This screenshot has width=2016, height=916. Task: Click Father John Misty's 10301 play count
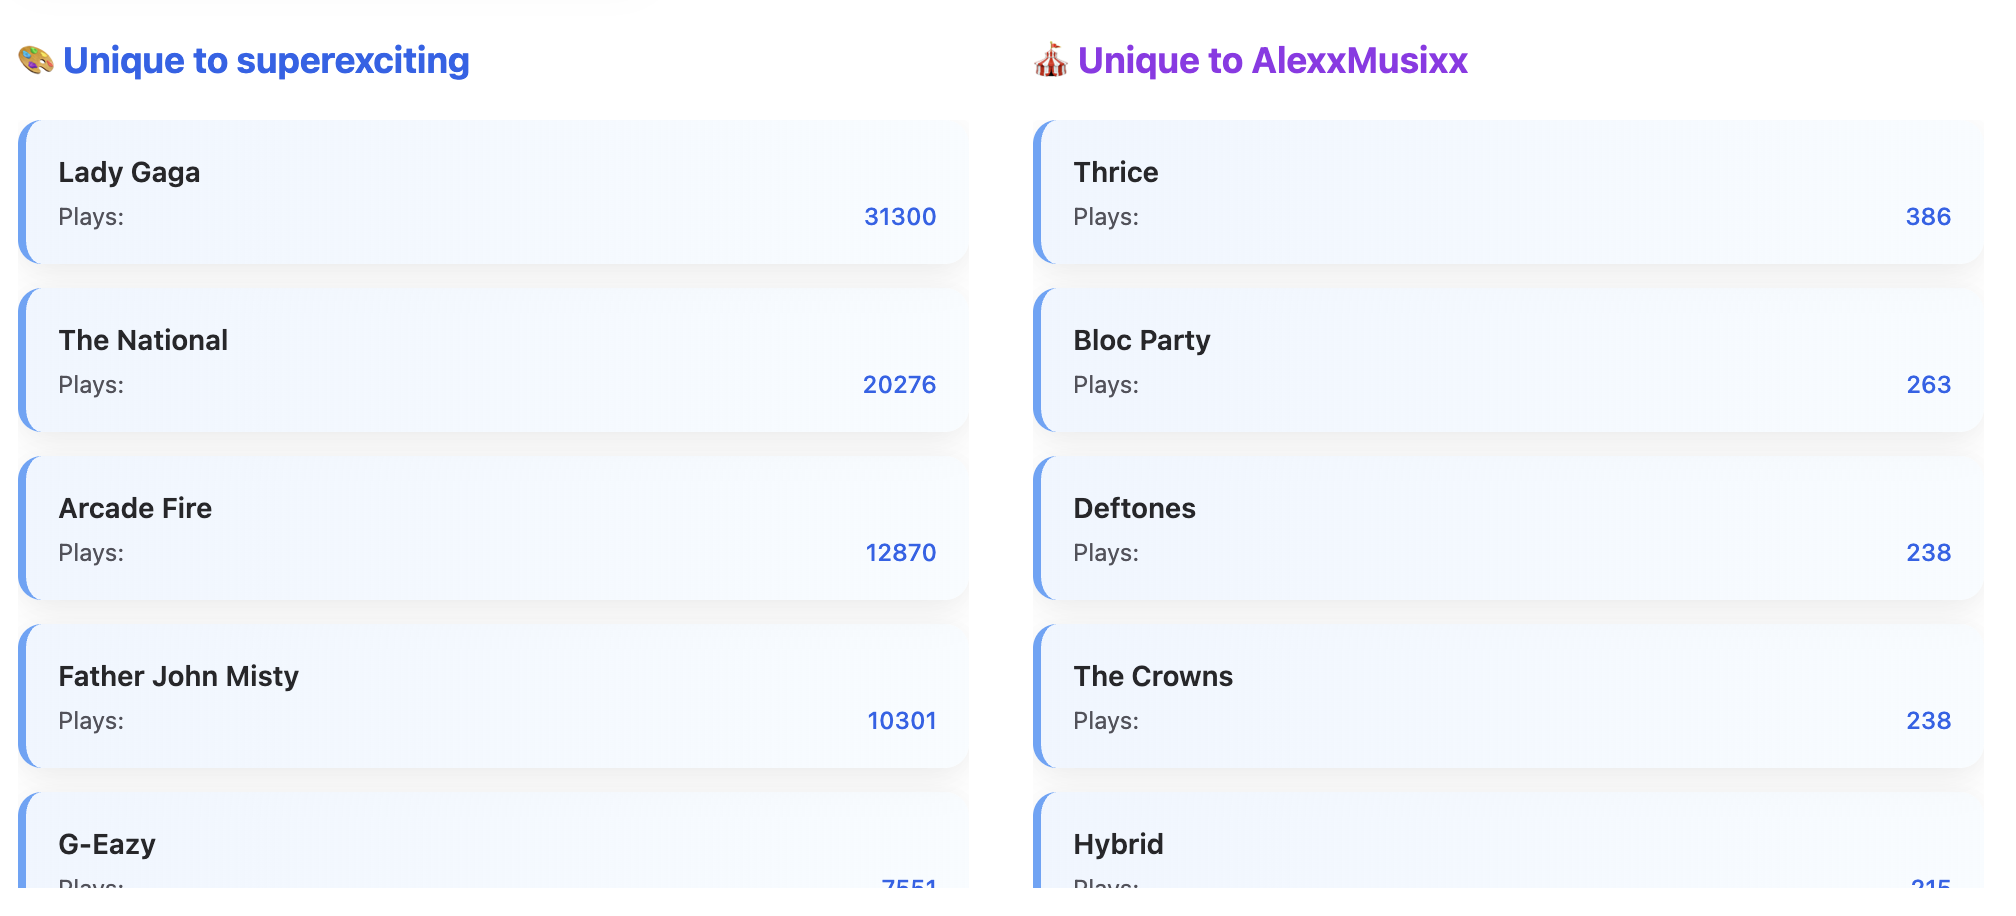901,721
